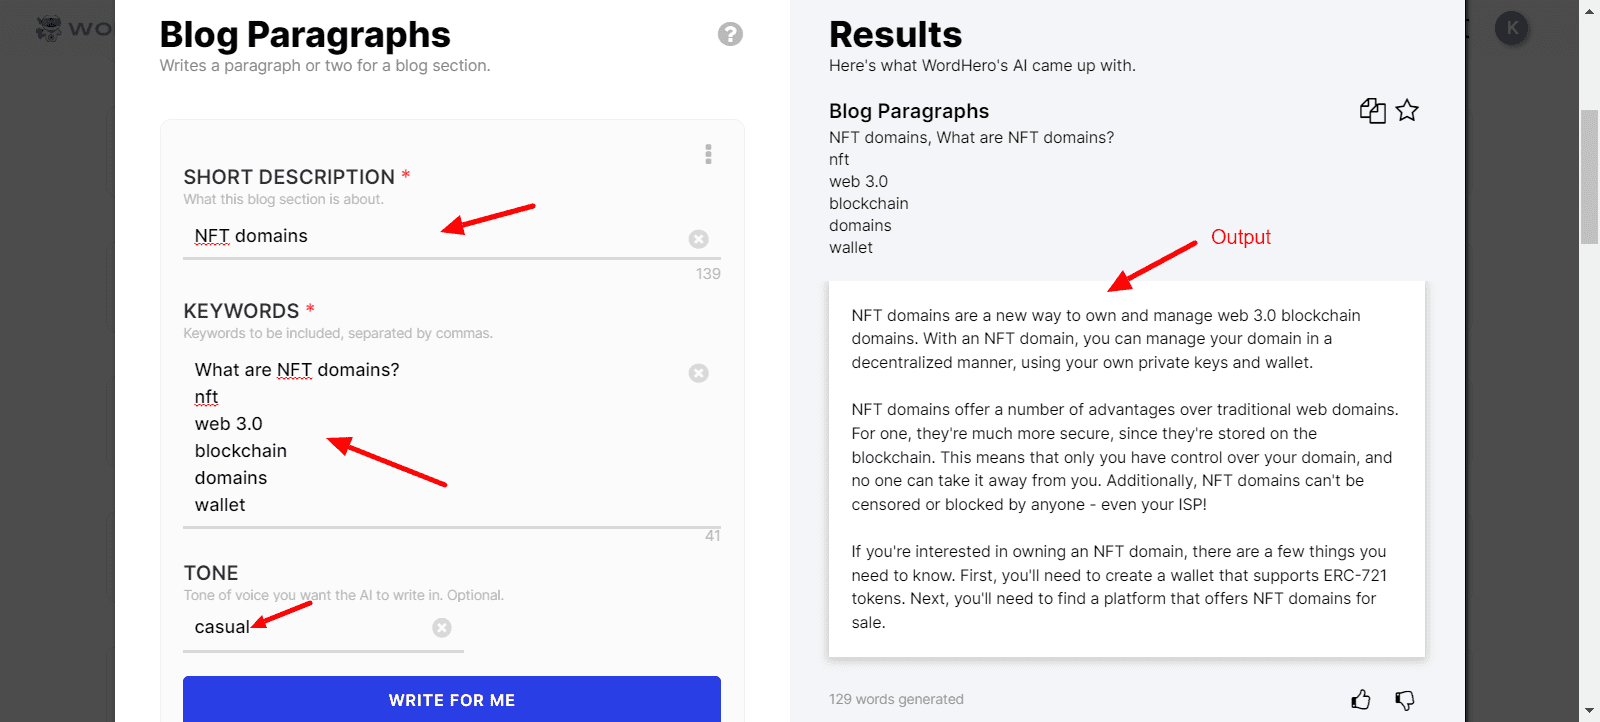Give the output a thumbs up
This screenshot has width=1600, height=722.
point(1361,700)
